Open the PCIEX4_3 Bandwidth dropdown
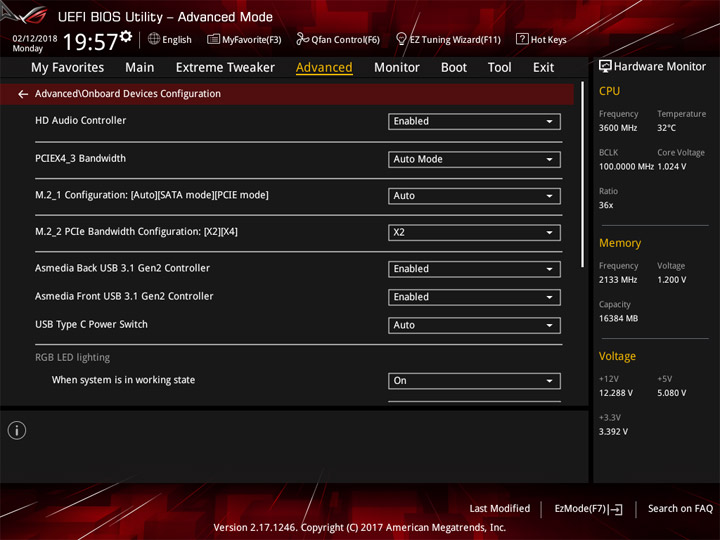Image resolution: width=720 pixels, height=540 pixels. click(474, 159)
